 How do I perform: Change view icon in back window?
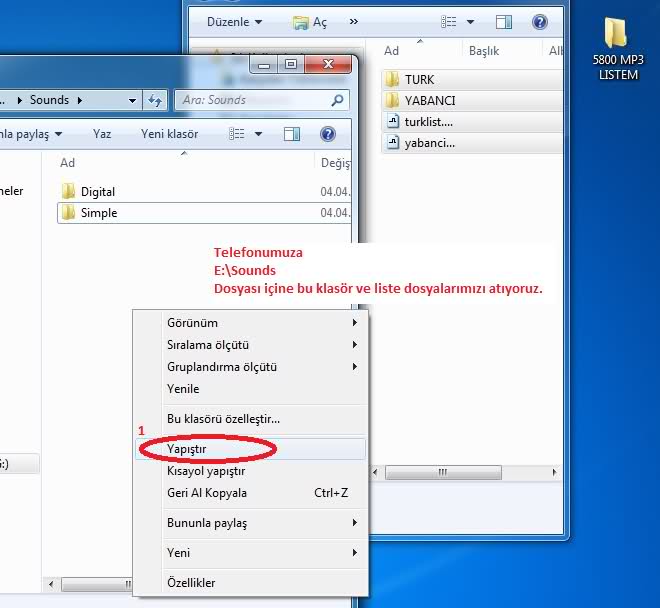pos(448,21)
